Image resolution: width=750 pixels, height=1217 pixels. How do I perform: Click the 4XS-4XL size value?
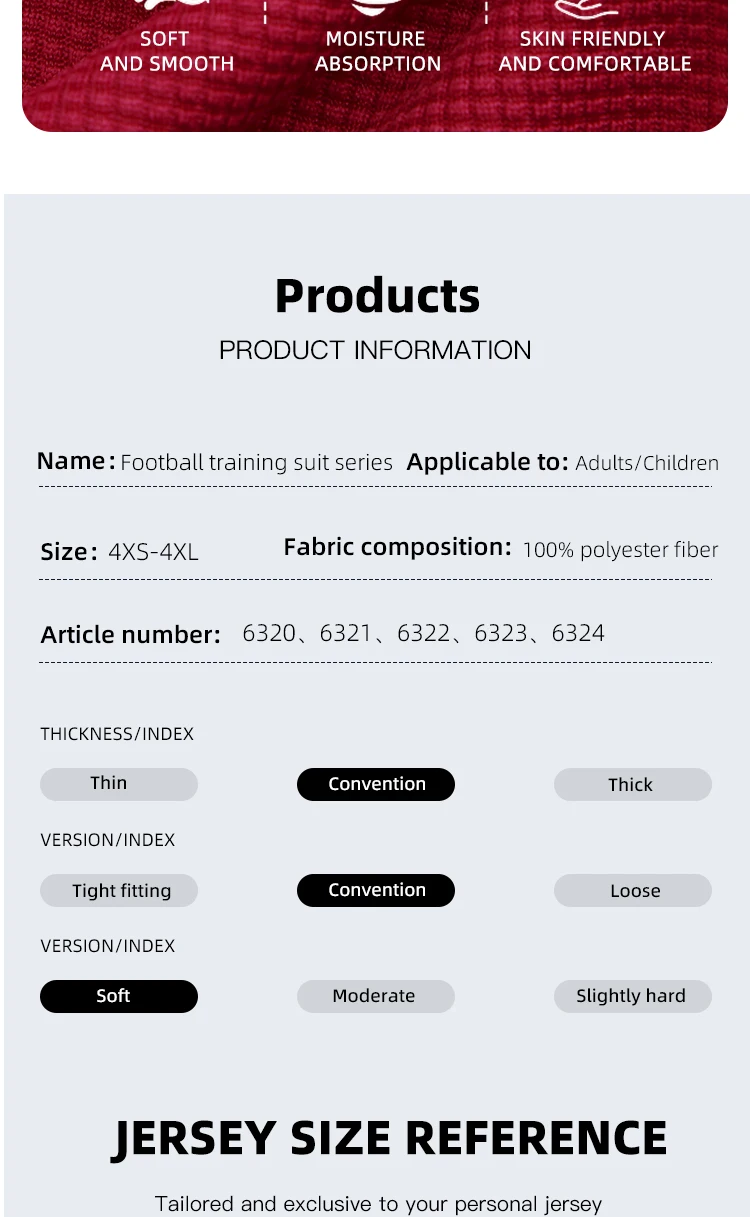tap(153, 552)
